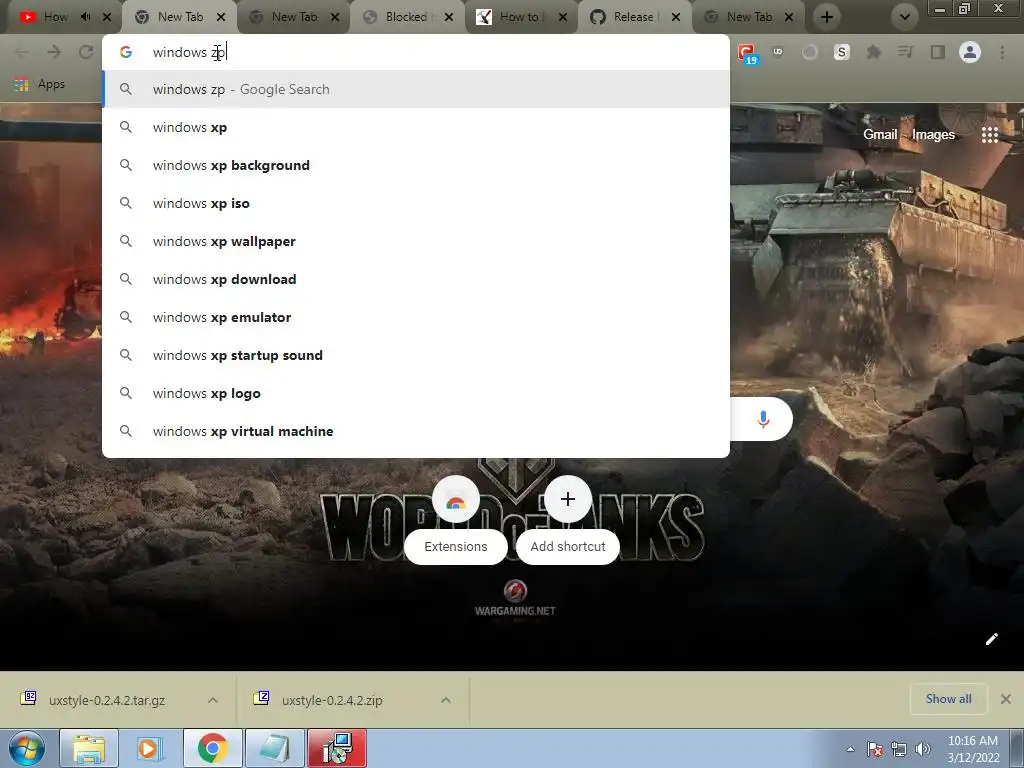Open downloaded uxstyle-0.2.4.2.tar.gz file
The height and width of the screenshot is (768, 1024).
106,700
